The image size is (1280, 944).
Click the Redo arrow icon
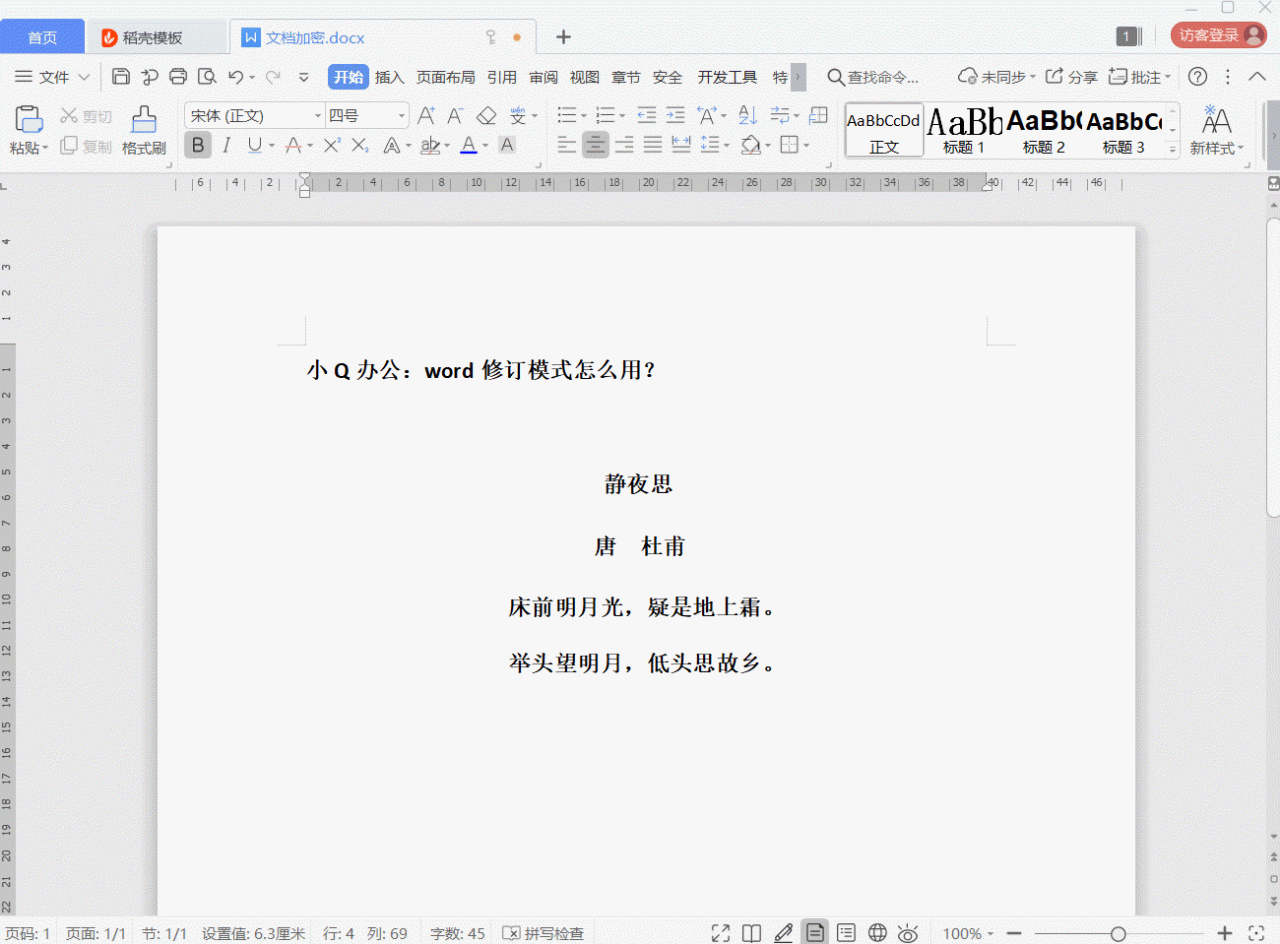coord(272,77)
